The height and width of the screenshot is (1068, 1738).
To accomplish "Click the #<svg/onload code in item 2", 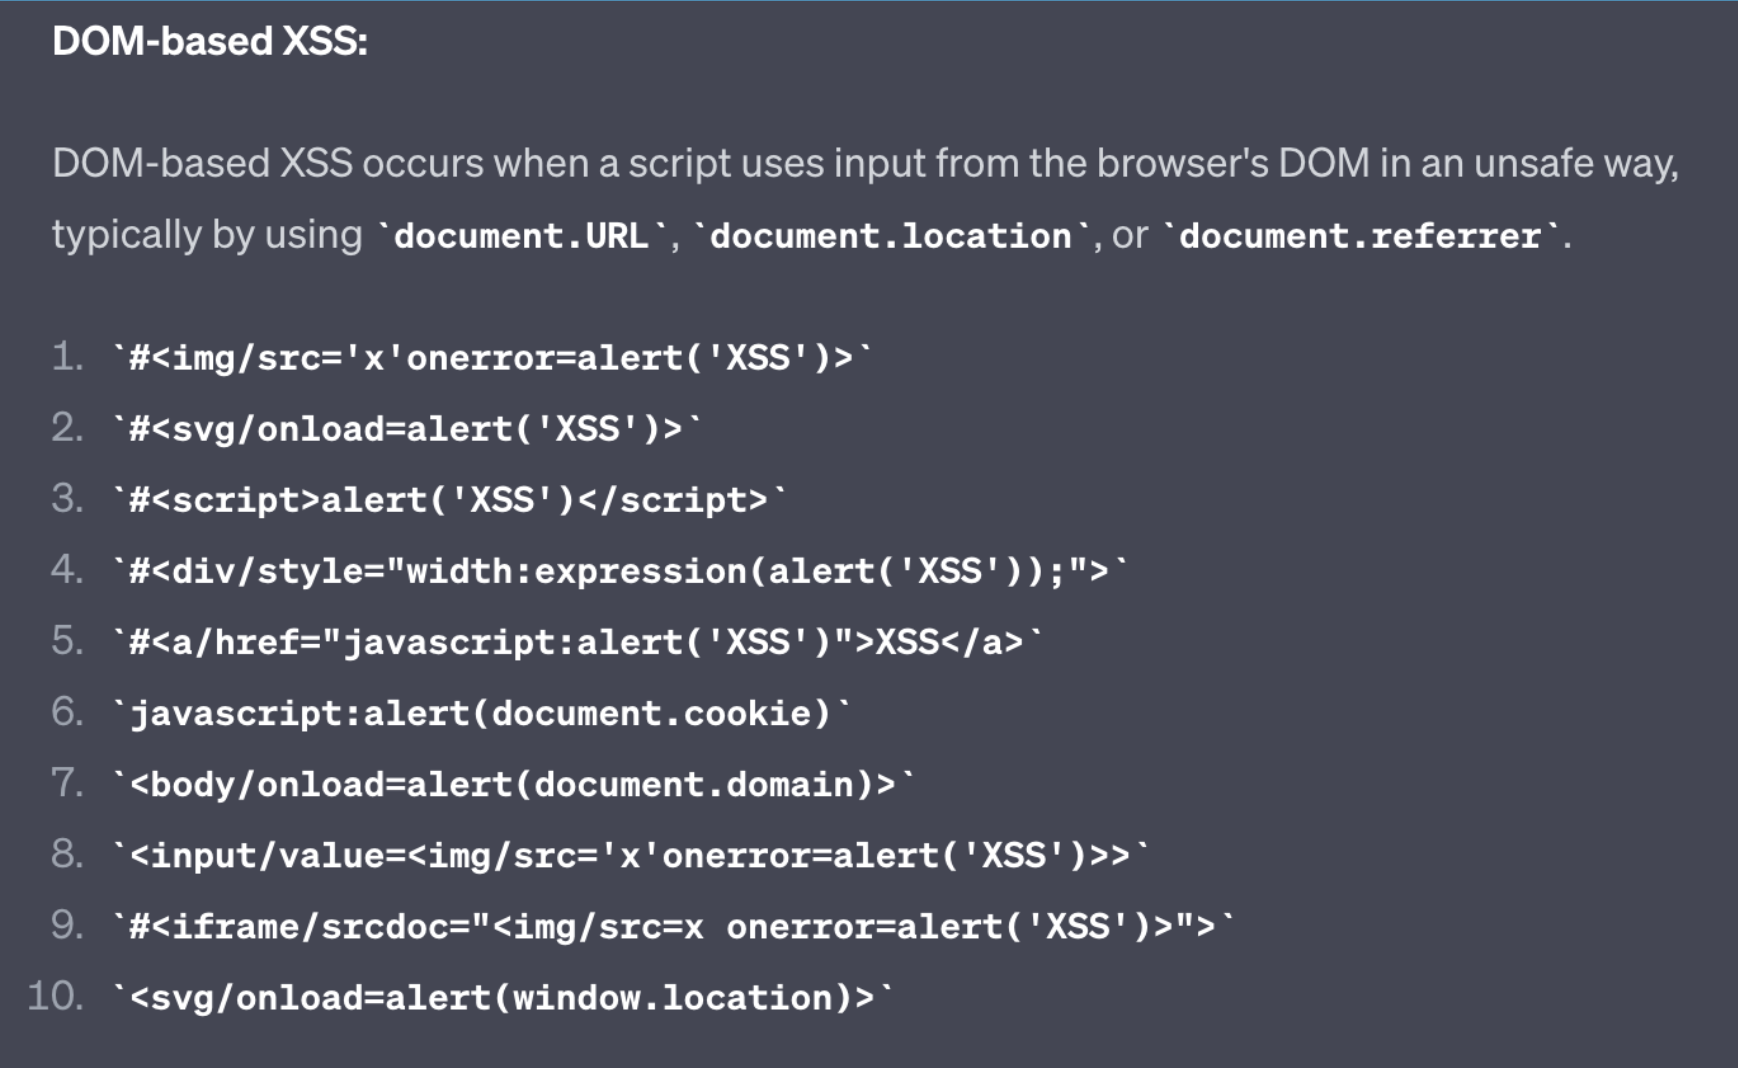I will pyautogui.click(x=406, y=428).
